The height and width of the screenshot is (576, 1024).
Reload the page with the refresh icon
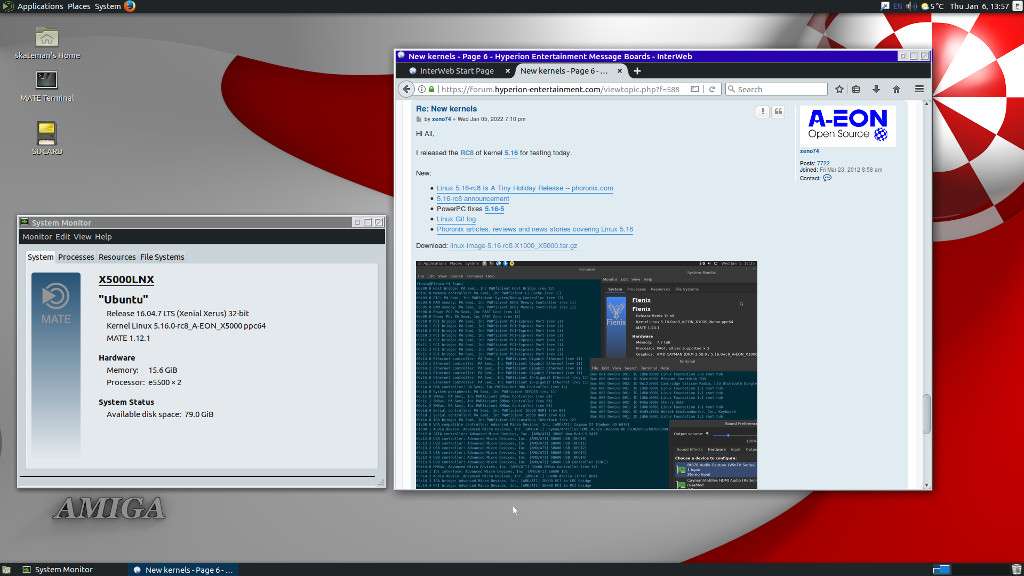[712, 89]
